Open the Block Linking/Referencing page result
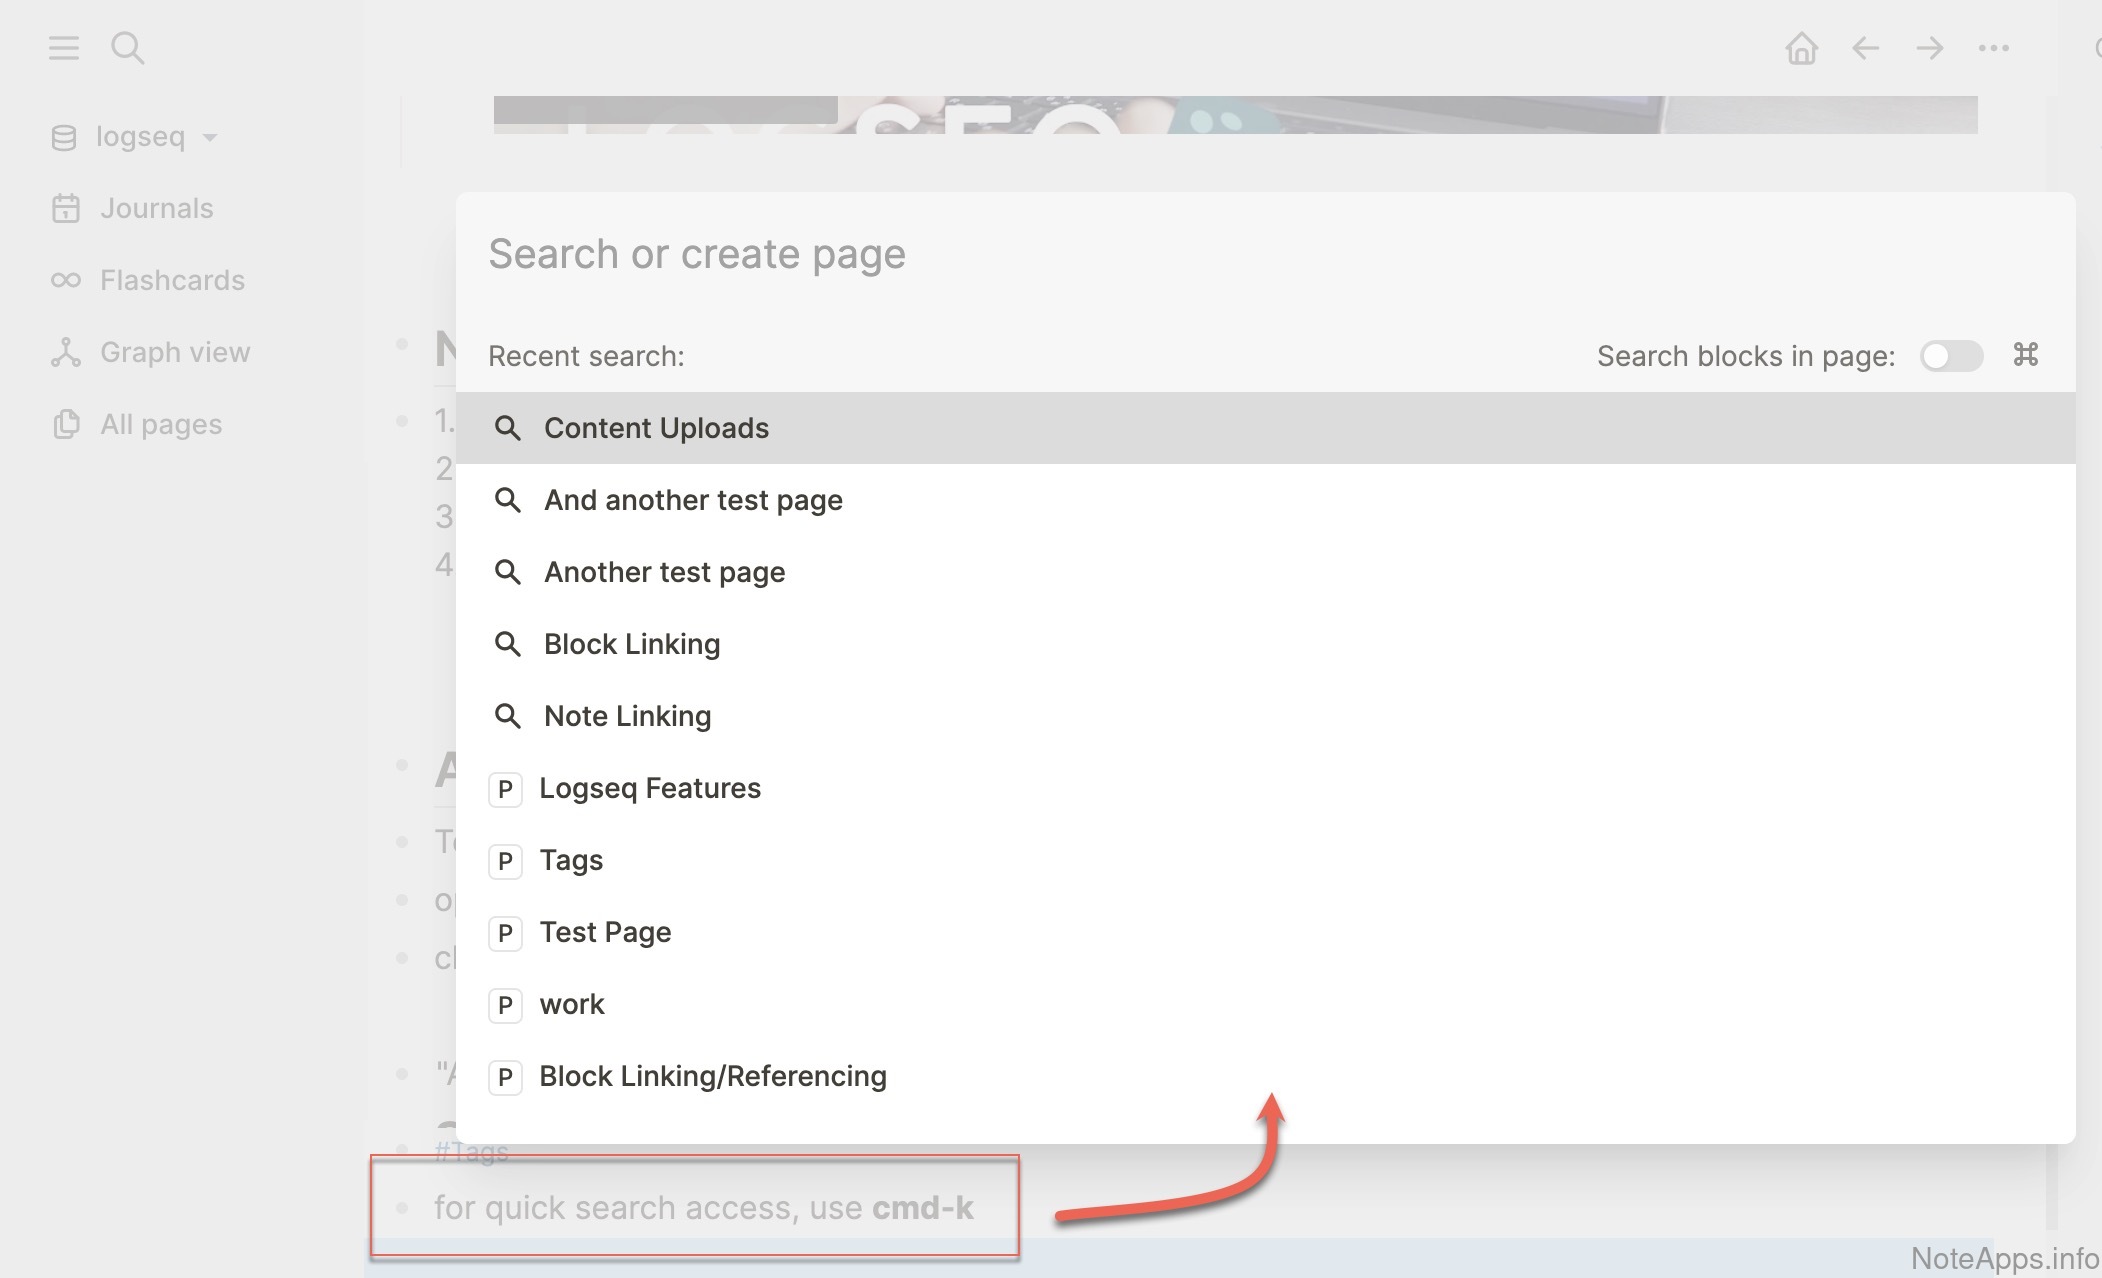Screen dimensions: 2102x1278 pos(712,1076)
